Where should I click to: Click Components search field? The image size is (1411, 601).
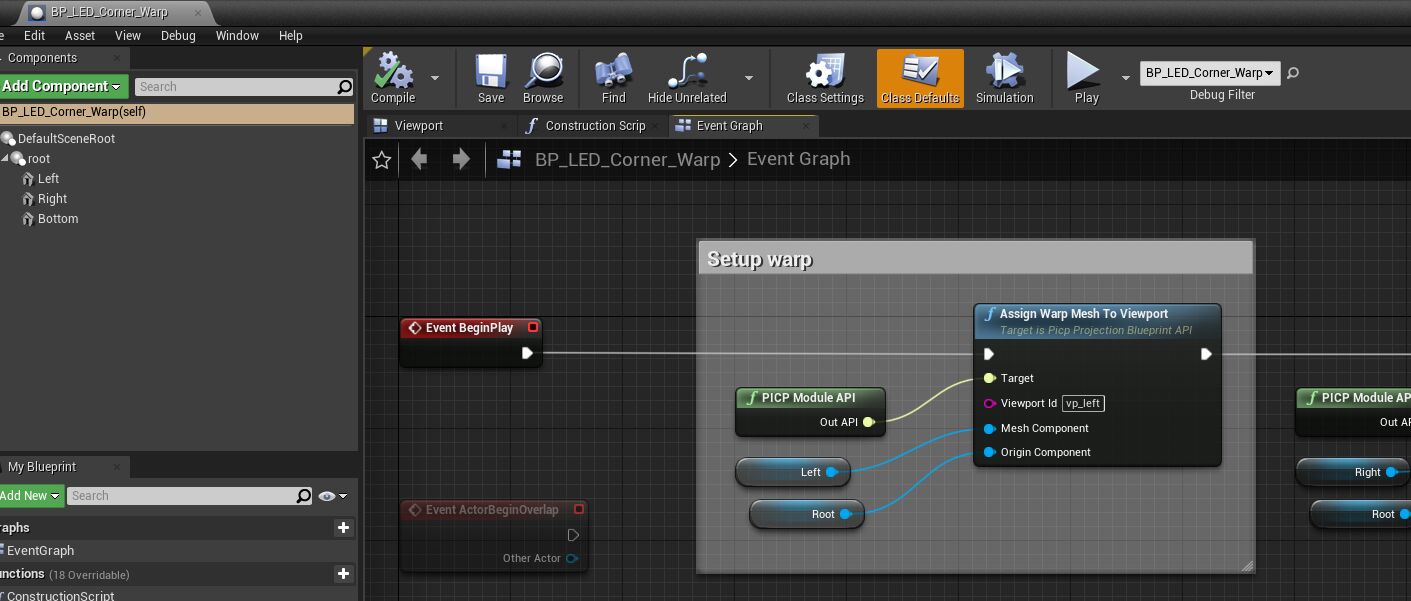pos(235,87)
